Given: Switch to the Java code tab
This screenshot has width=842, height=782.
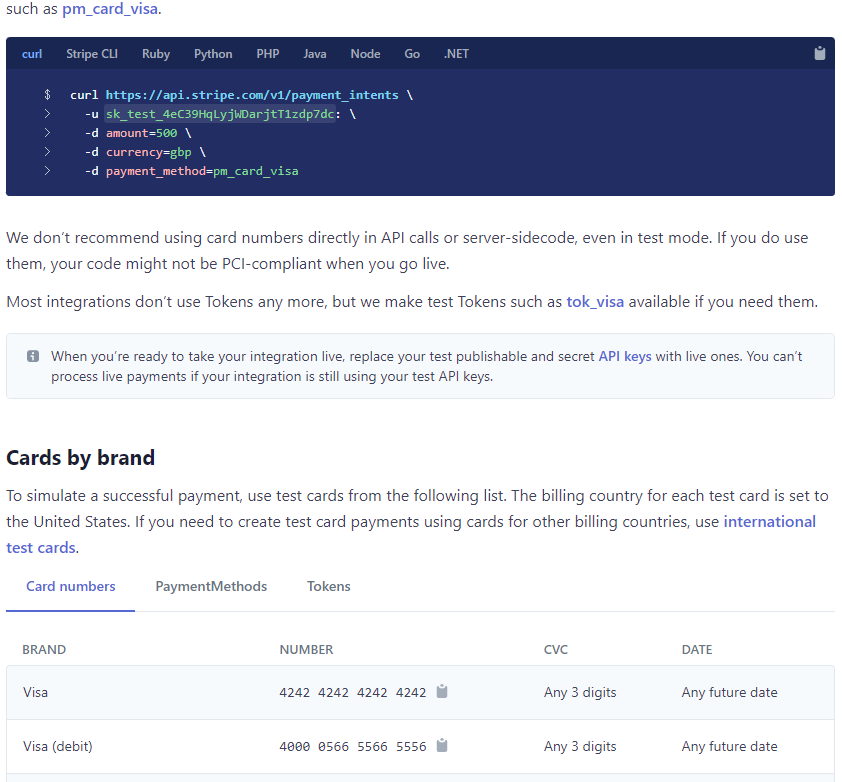Looking at the screenshot, I should pos(315,54).
